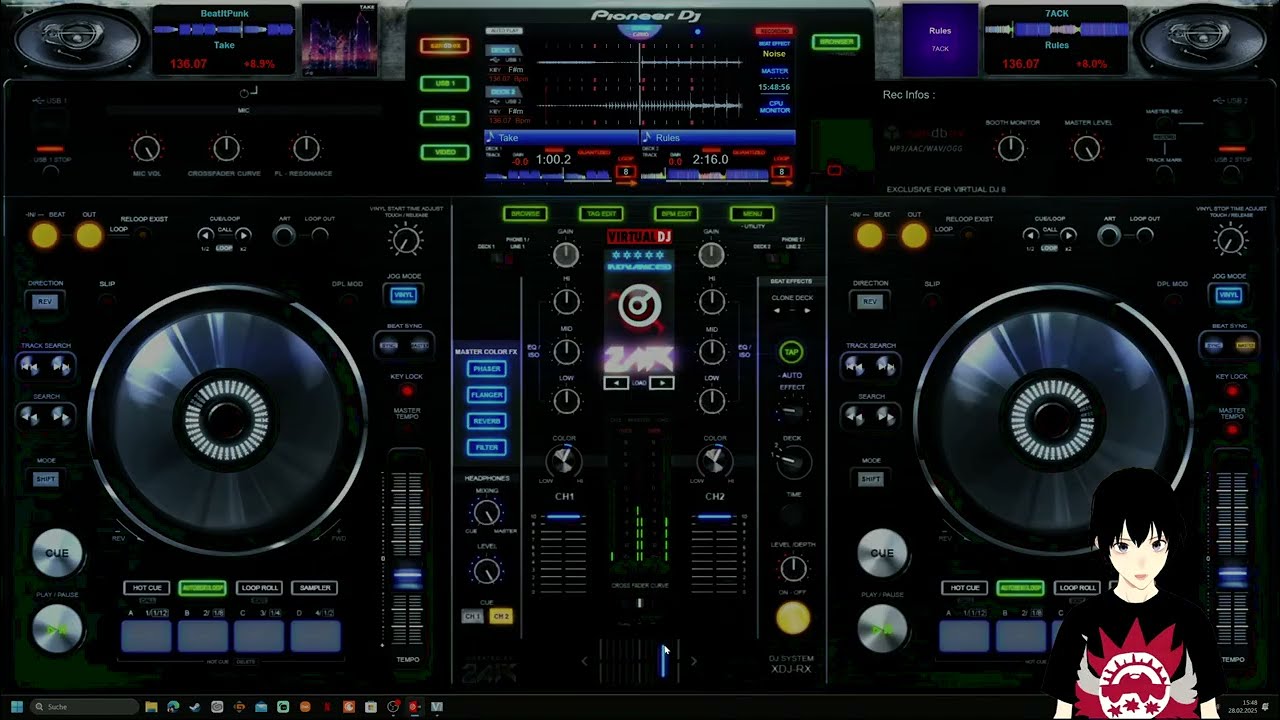Set left deck as beat sync MASTER

[420, 345]
